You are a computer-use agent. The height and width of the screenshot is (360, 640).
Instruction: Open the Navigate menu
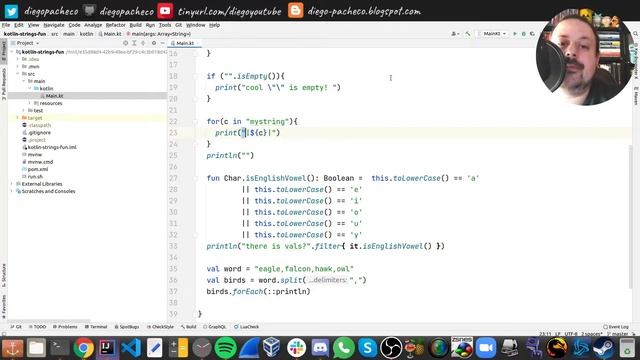click(54, 25)
